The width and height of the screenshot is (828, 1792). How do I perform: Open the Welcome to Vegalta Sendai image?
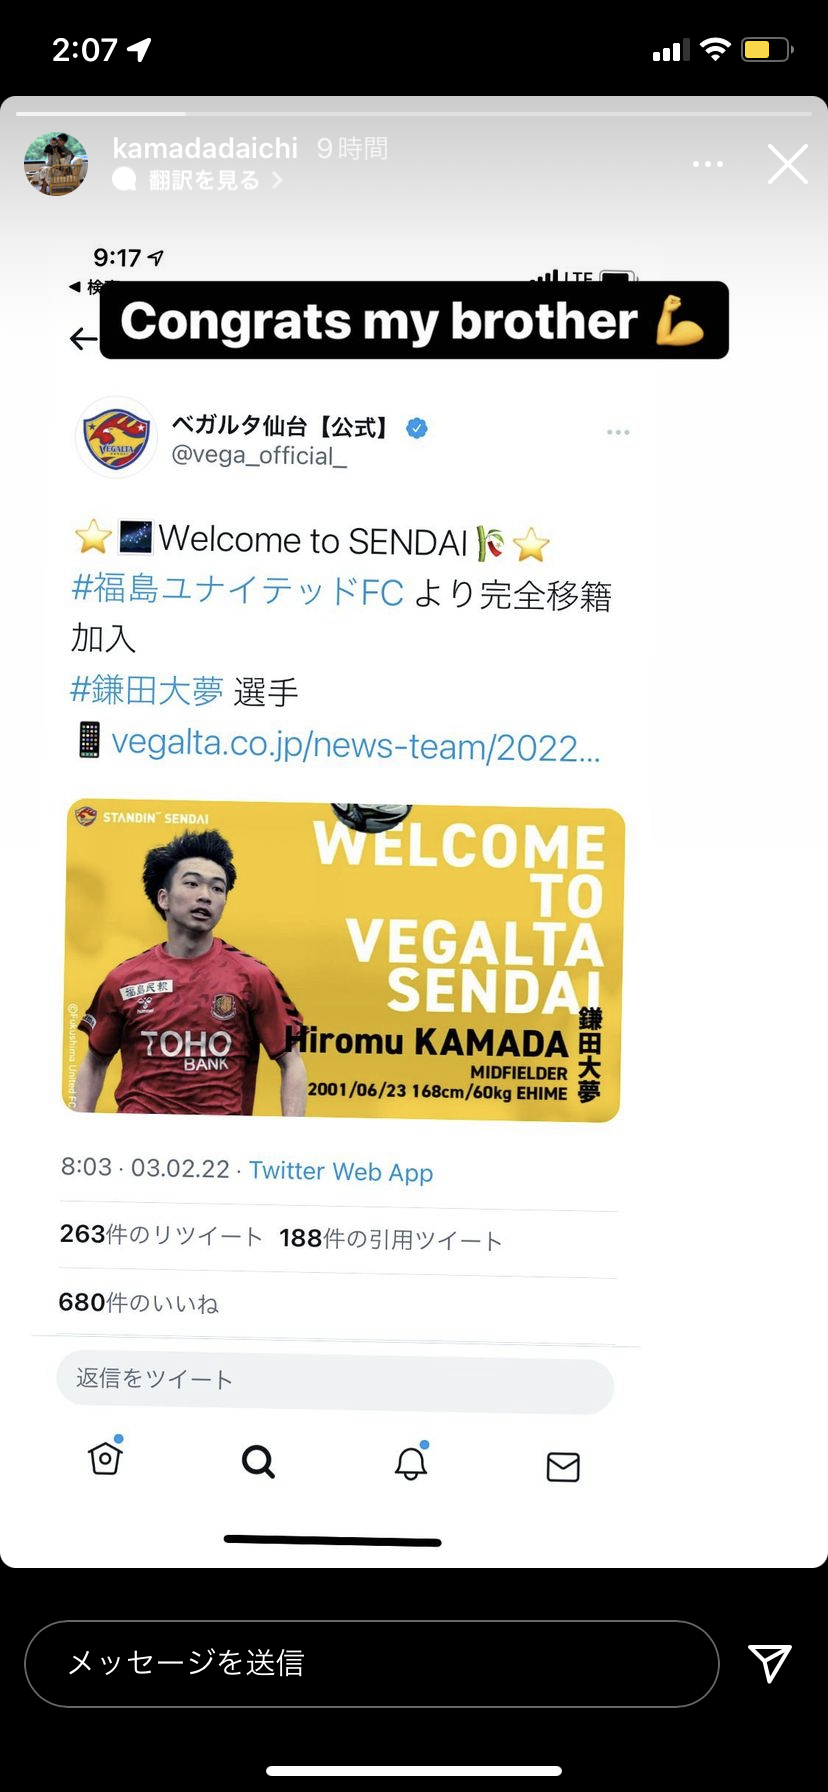point(345,961)
